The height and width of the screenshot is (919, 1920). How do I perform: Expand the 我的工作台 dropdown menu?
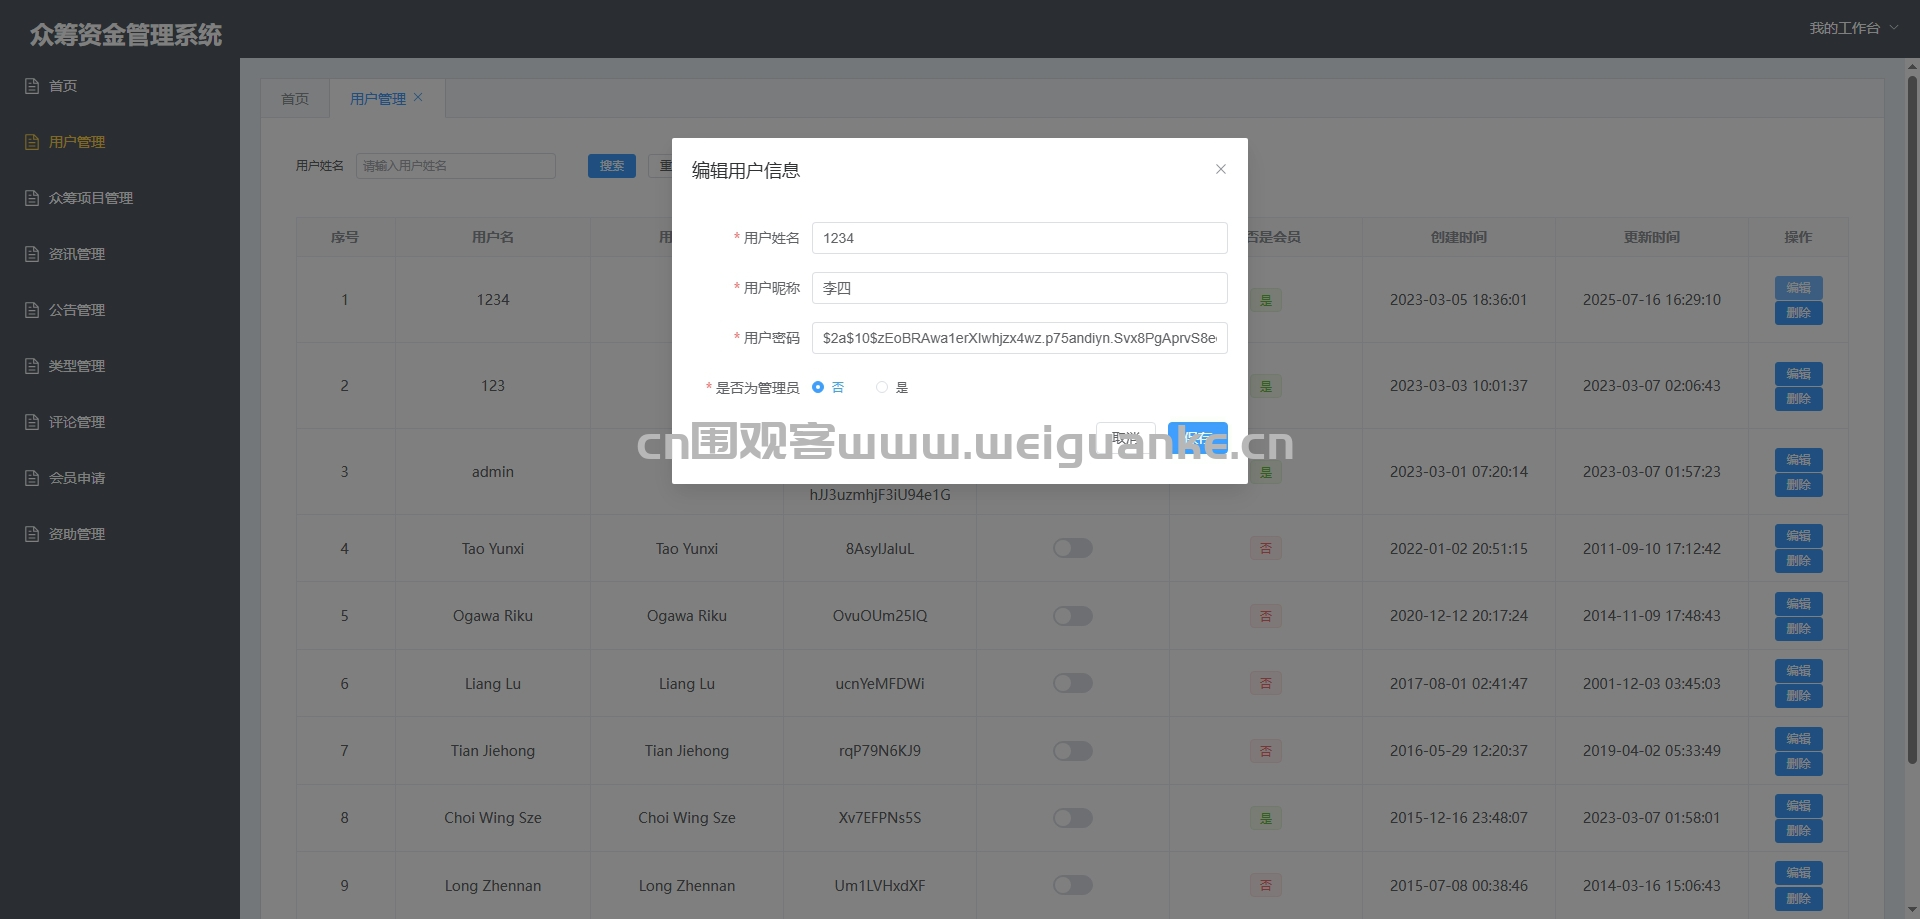pos(1853,28)
